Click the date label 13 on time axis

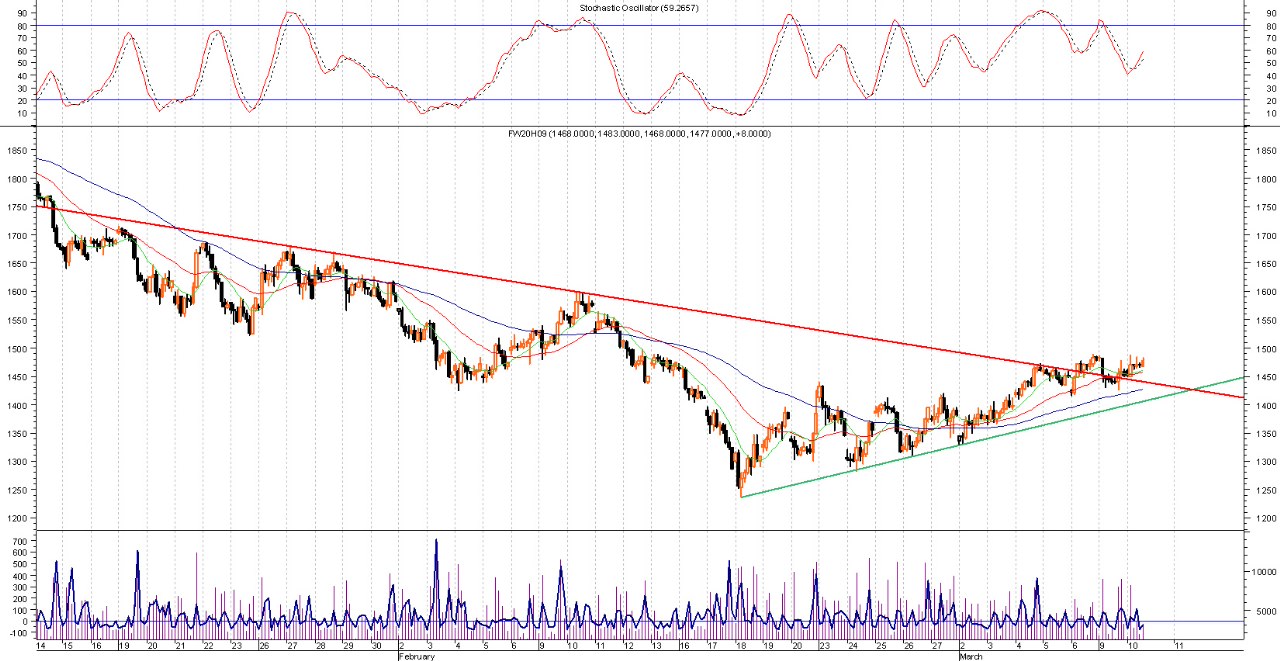pos(655,646)
